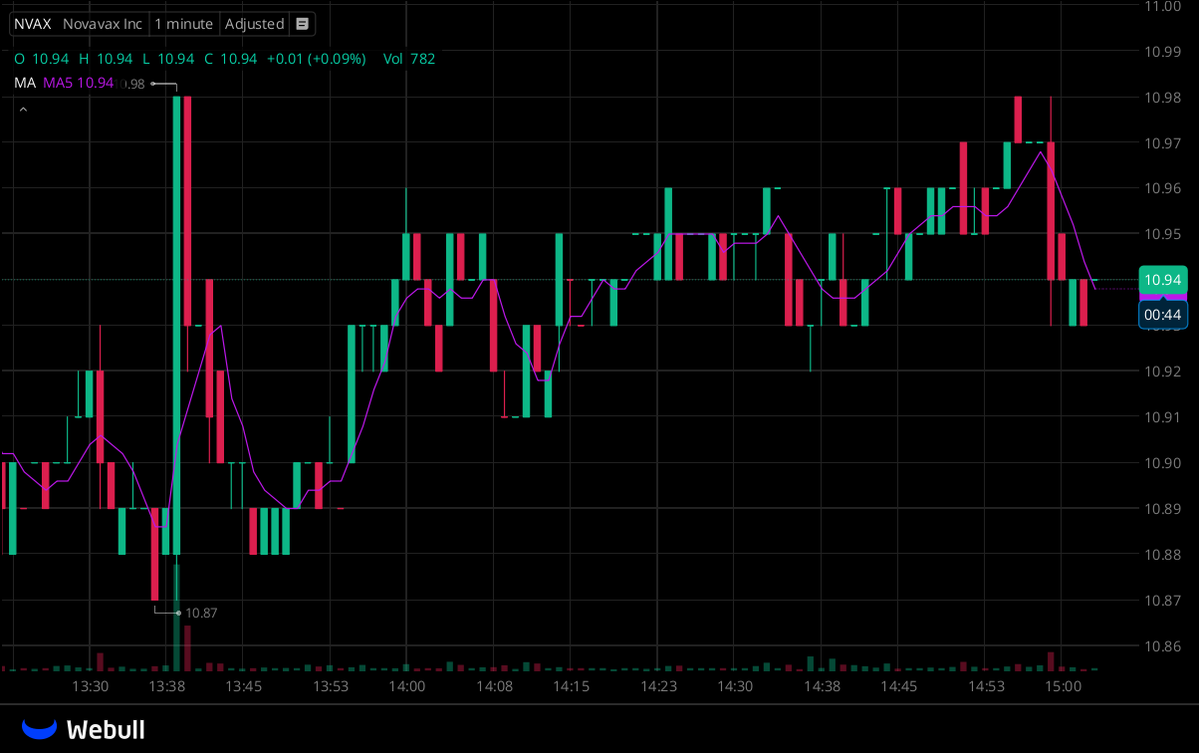Click the chart settings icon beside Adjusted

pos(302,24)
